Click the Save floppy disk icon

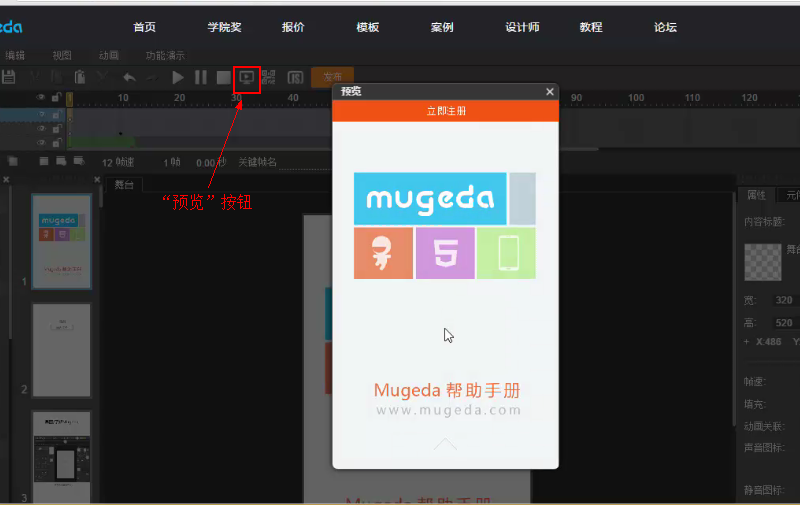[8, 78]
